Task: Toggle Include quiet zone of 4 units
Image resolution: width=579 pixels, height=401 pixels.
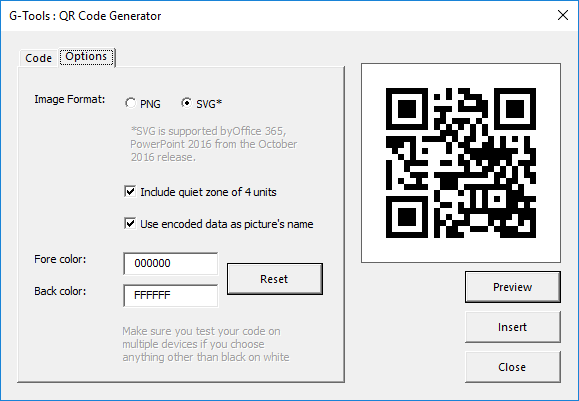Action: [x=200, y=192]
